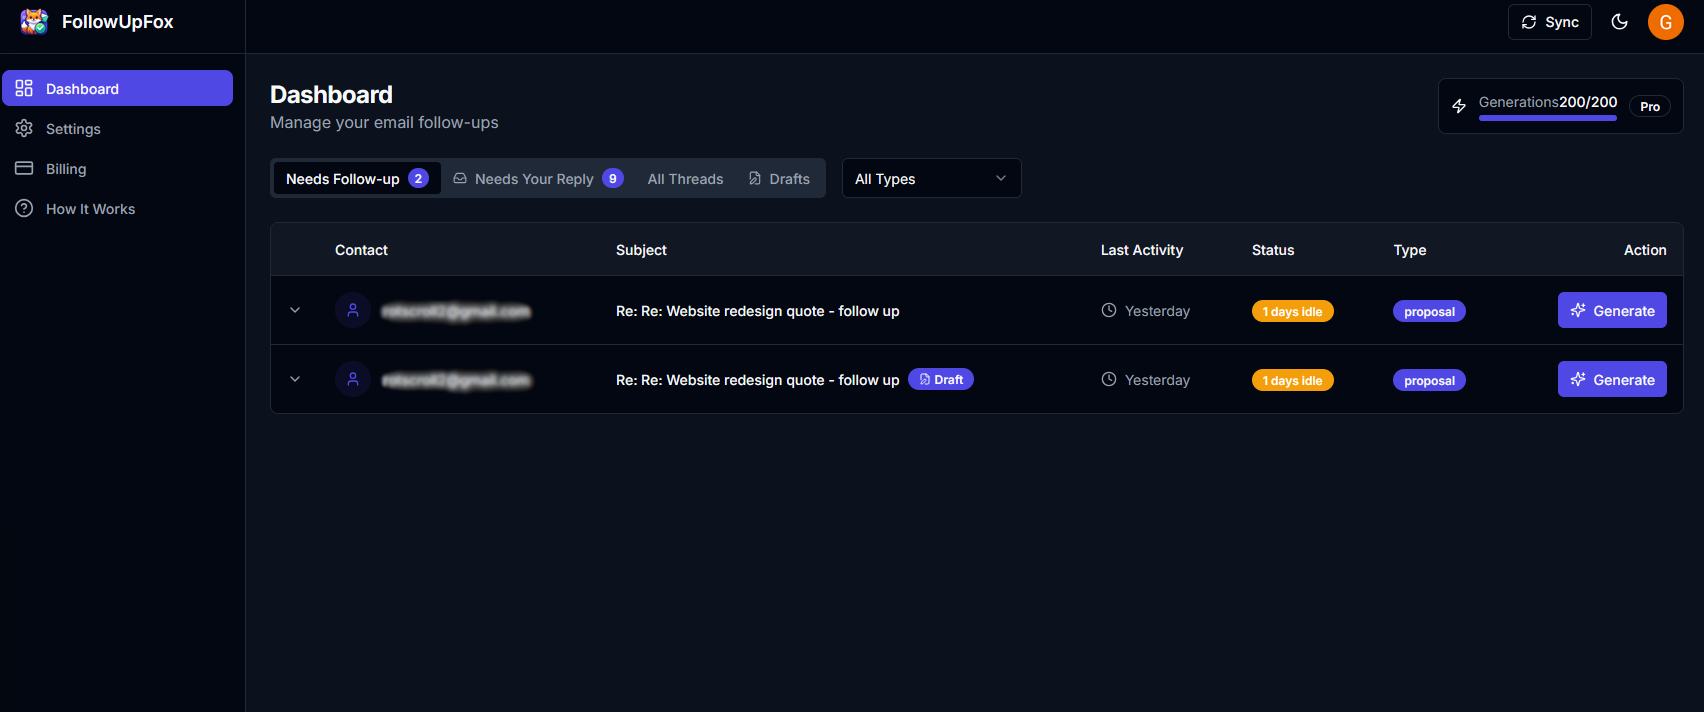Click the inbox icon on Needs Your Reply

pyautogui.click(x=460, y=178)
